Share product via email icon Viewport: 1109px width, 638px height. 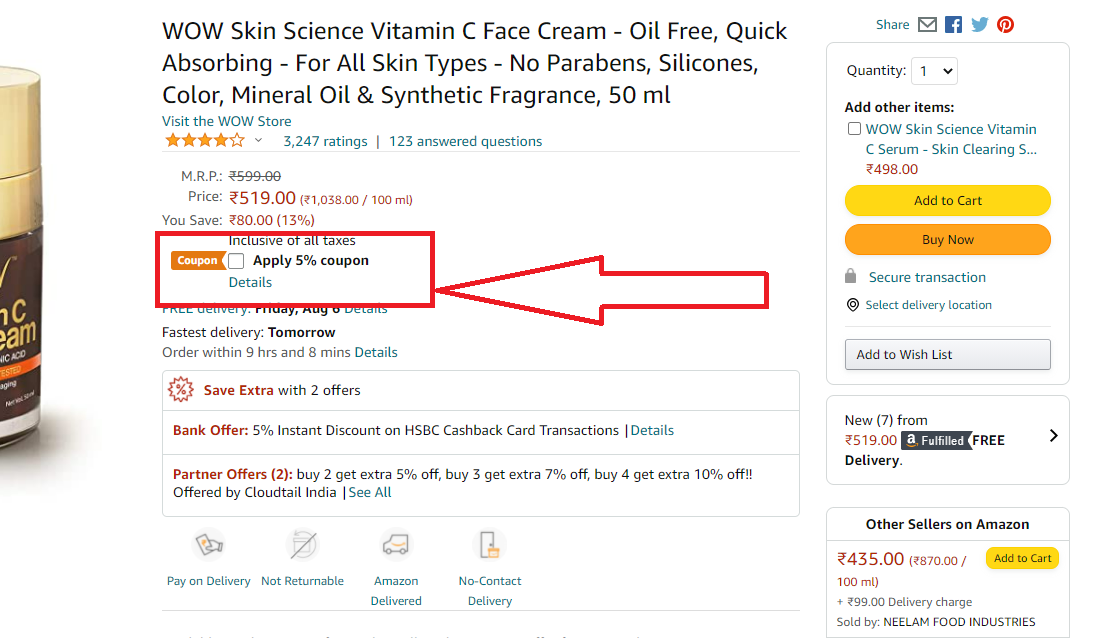click(x=927, y=25)
